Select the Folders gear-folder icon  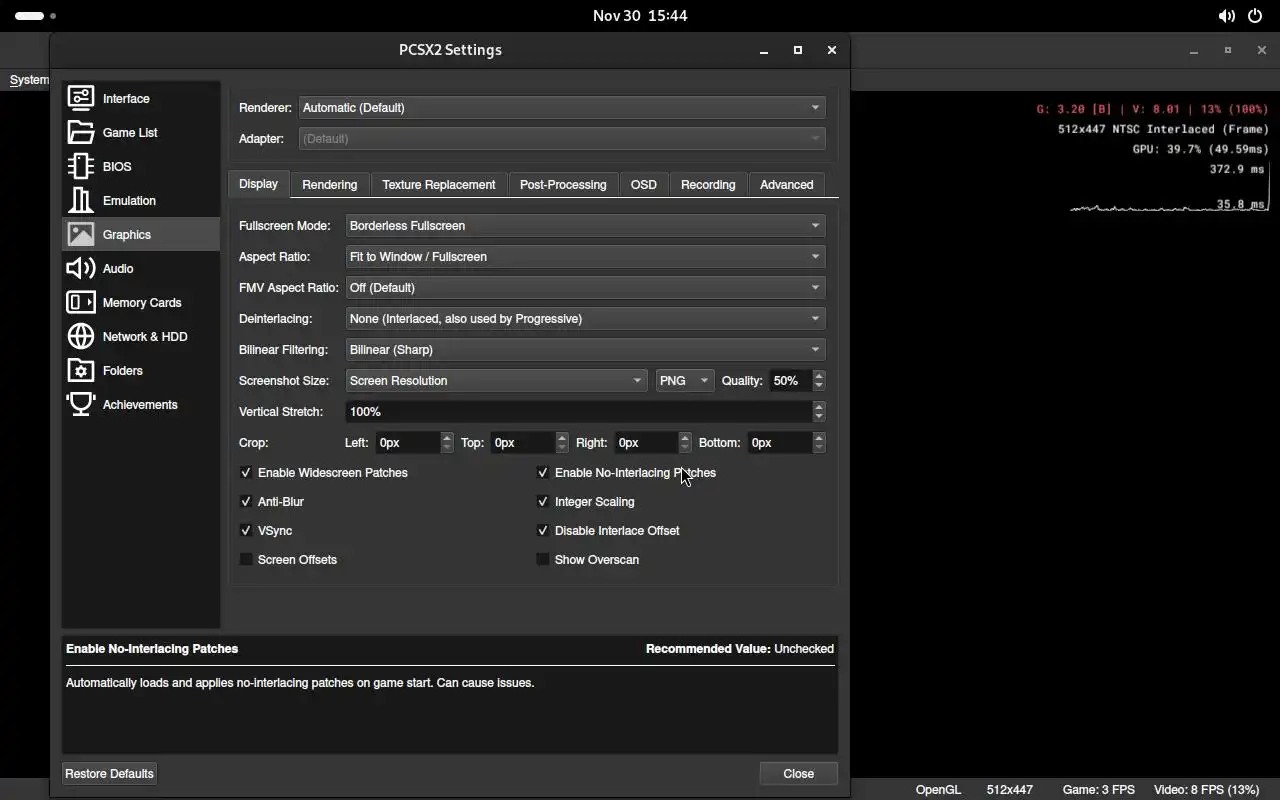tap(81, 370)
